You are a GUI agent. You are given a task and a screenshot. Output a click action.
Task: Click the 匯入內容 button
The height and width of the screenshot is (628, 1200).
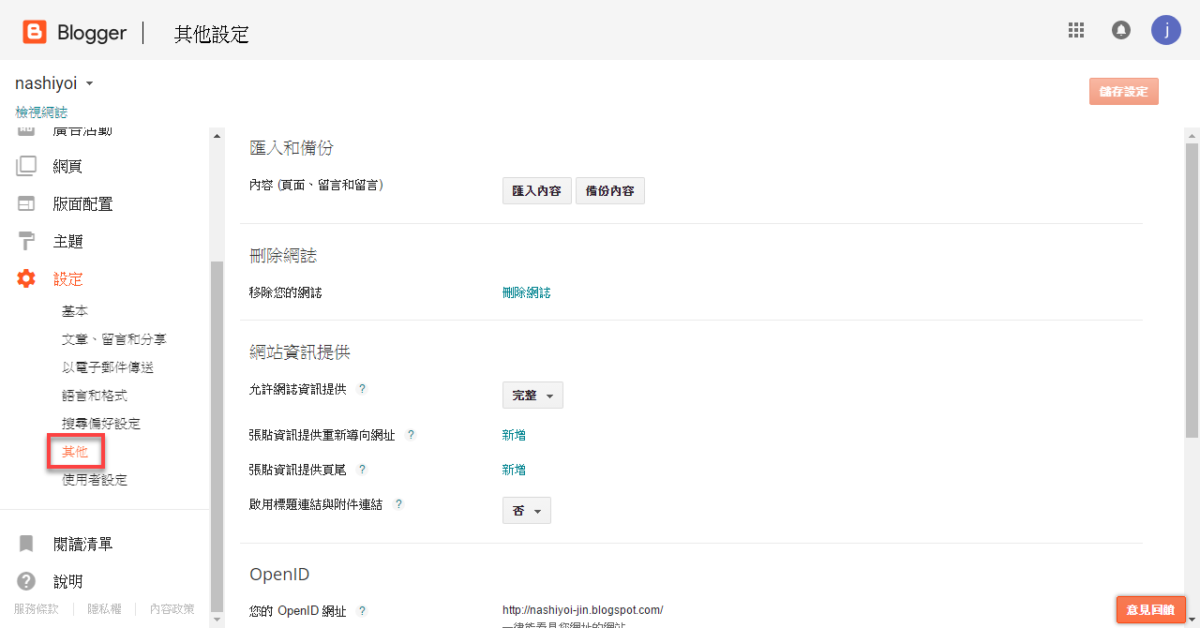[x=536, y=191]
